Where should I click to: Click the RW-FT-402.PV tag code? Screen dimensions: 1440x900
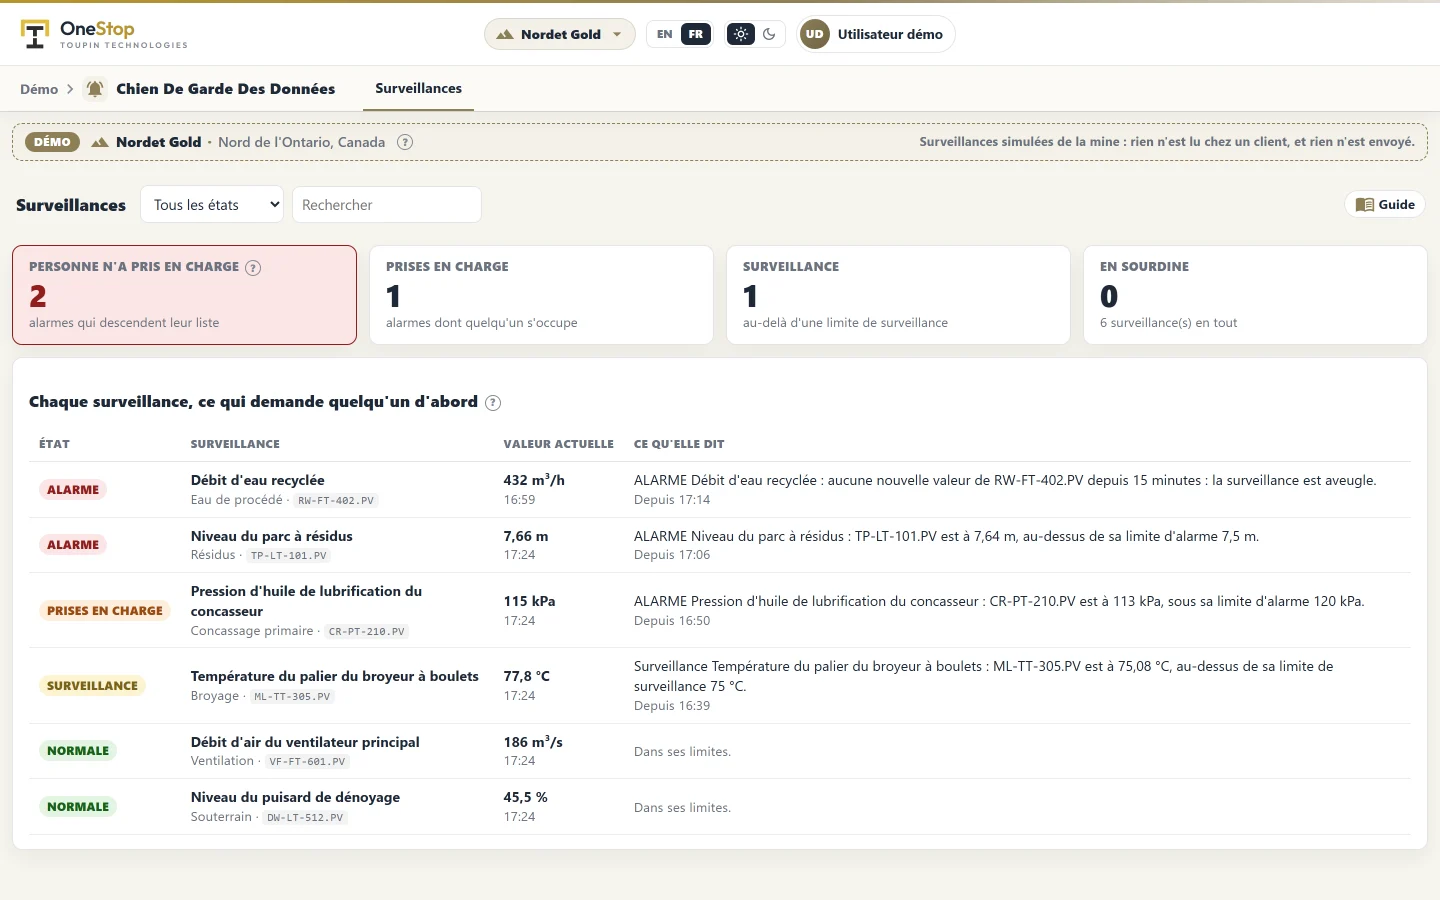point(336,500)
